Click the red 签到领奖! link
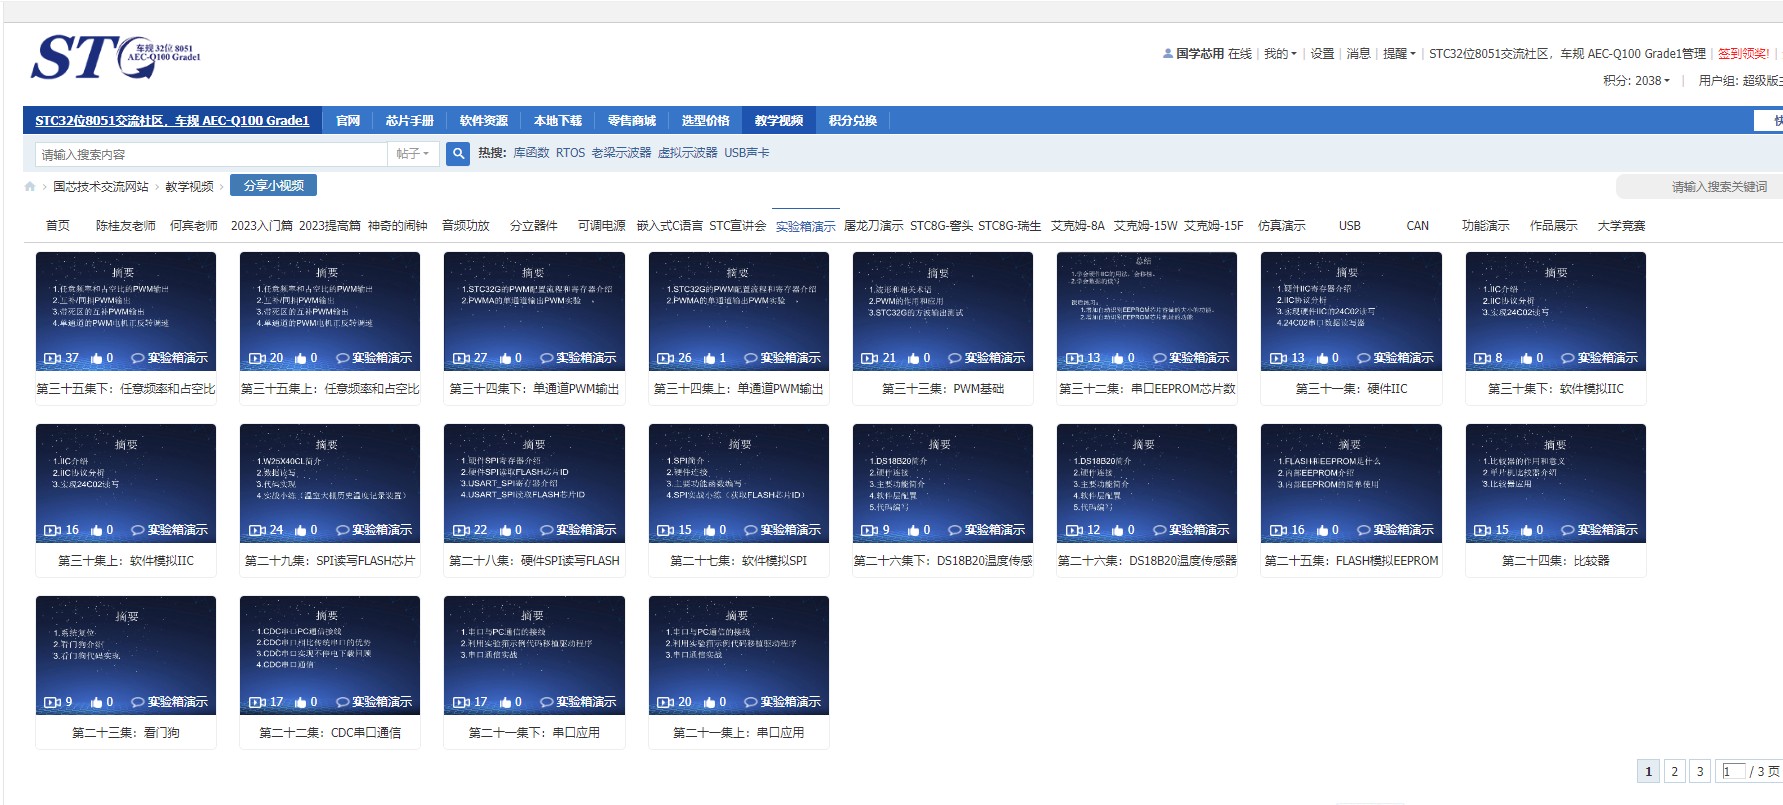 tap(1744, 54)
